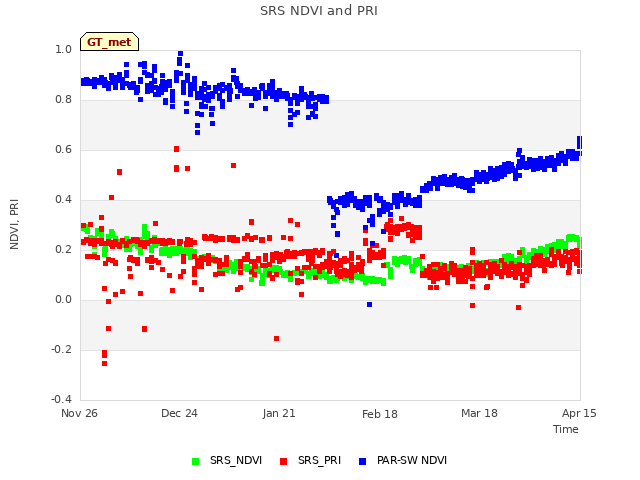Toggle the SRS_PRI legend label
The height and width of the screenshot is (480, 640).
point(319,460)
